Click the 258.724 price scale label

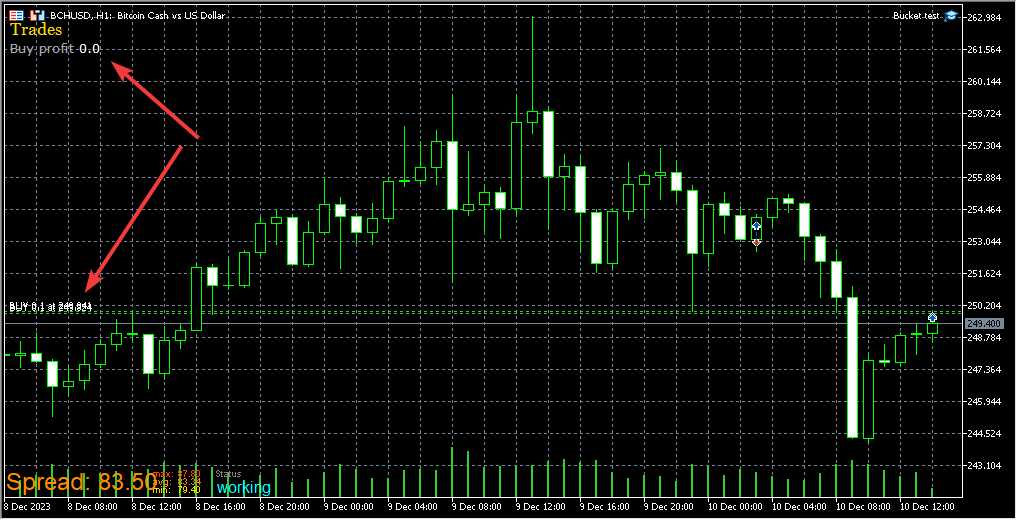tap(984, 113)
